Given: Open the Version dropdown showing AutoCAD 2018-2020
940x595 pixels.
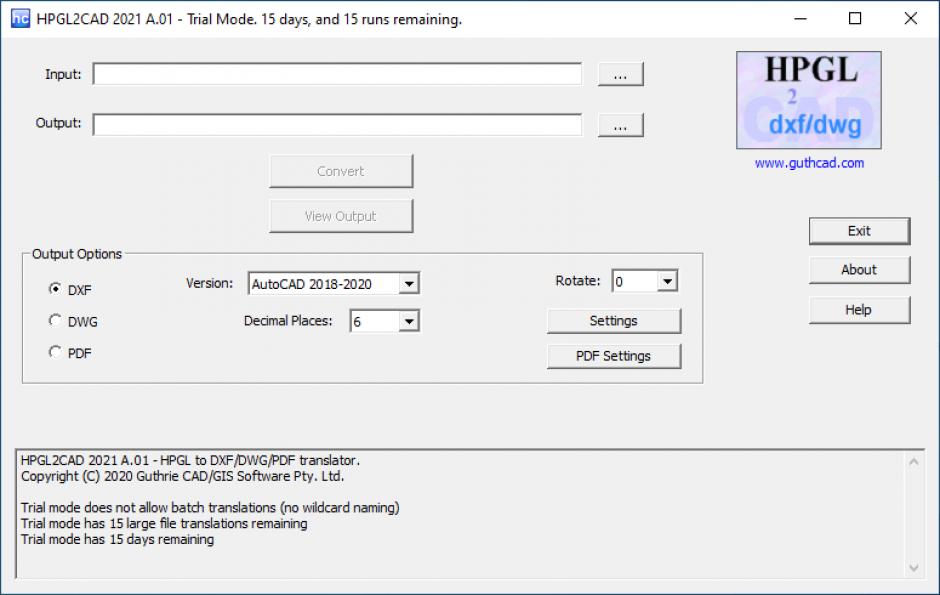Looking at the screenshot, I should [334, 283].
